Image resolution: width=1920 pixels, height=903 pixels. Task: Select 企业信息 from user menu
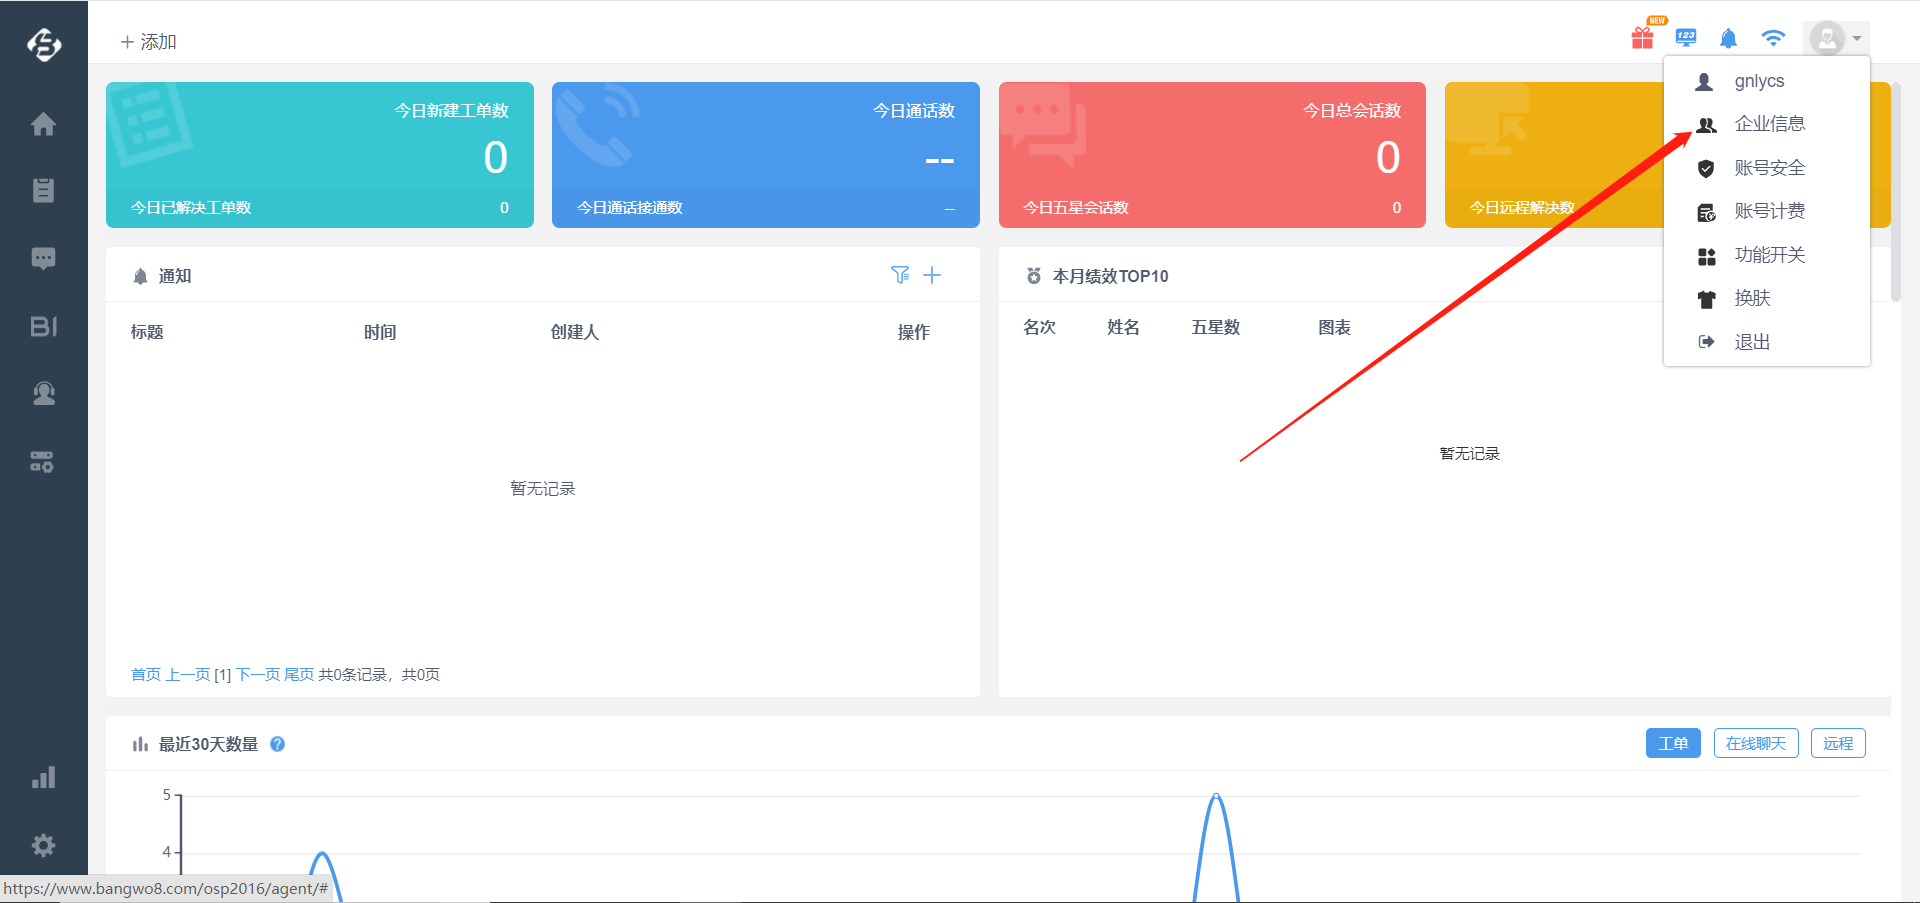click(x=1769, y=124)
